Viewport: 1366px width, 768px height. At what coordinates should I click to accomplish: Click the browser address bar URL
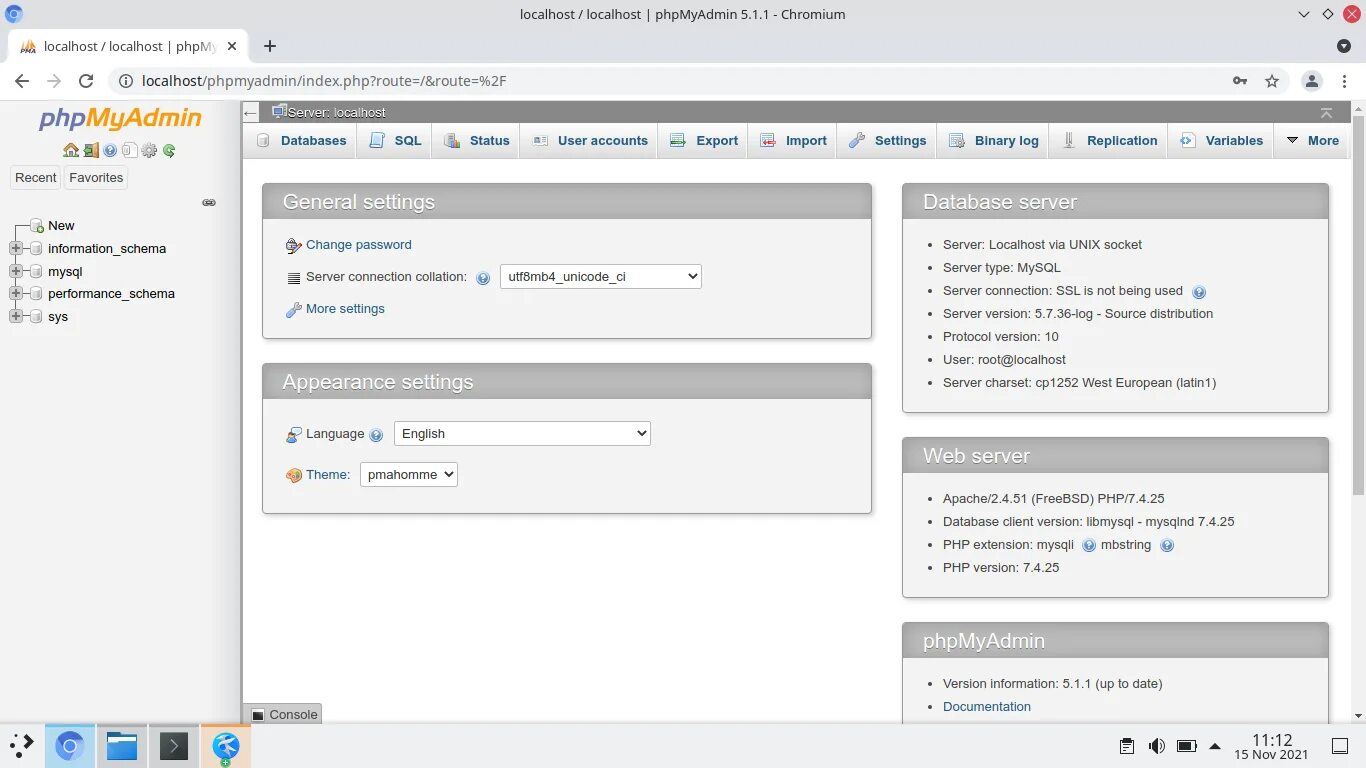click(324, 81)
